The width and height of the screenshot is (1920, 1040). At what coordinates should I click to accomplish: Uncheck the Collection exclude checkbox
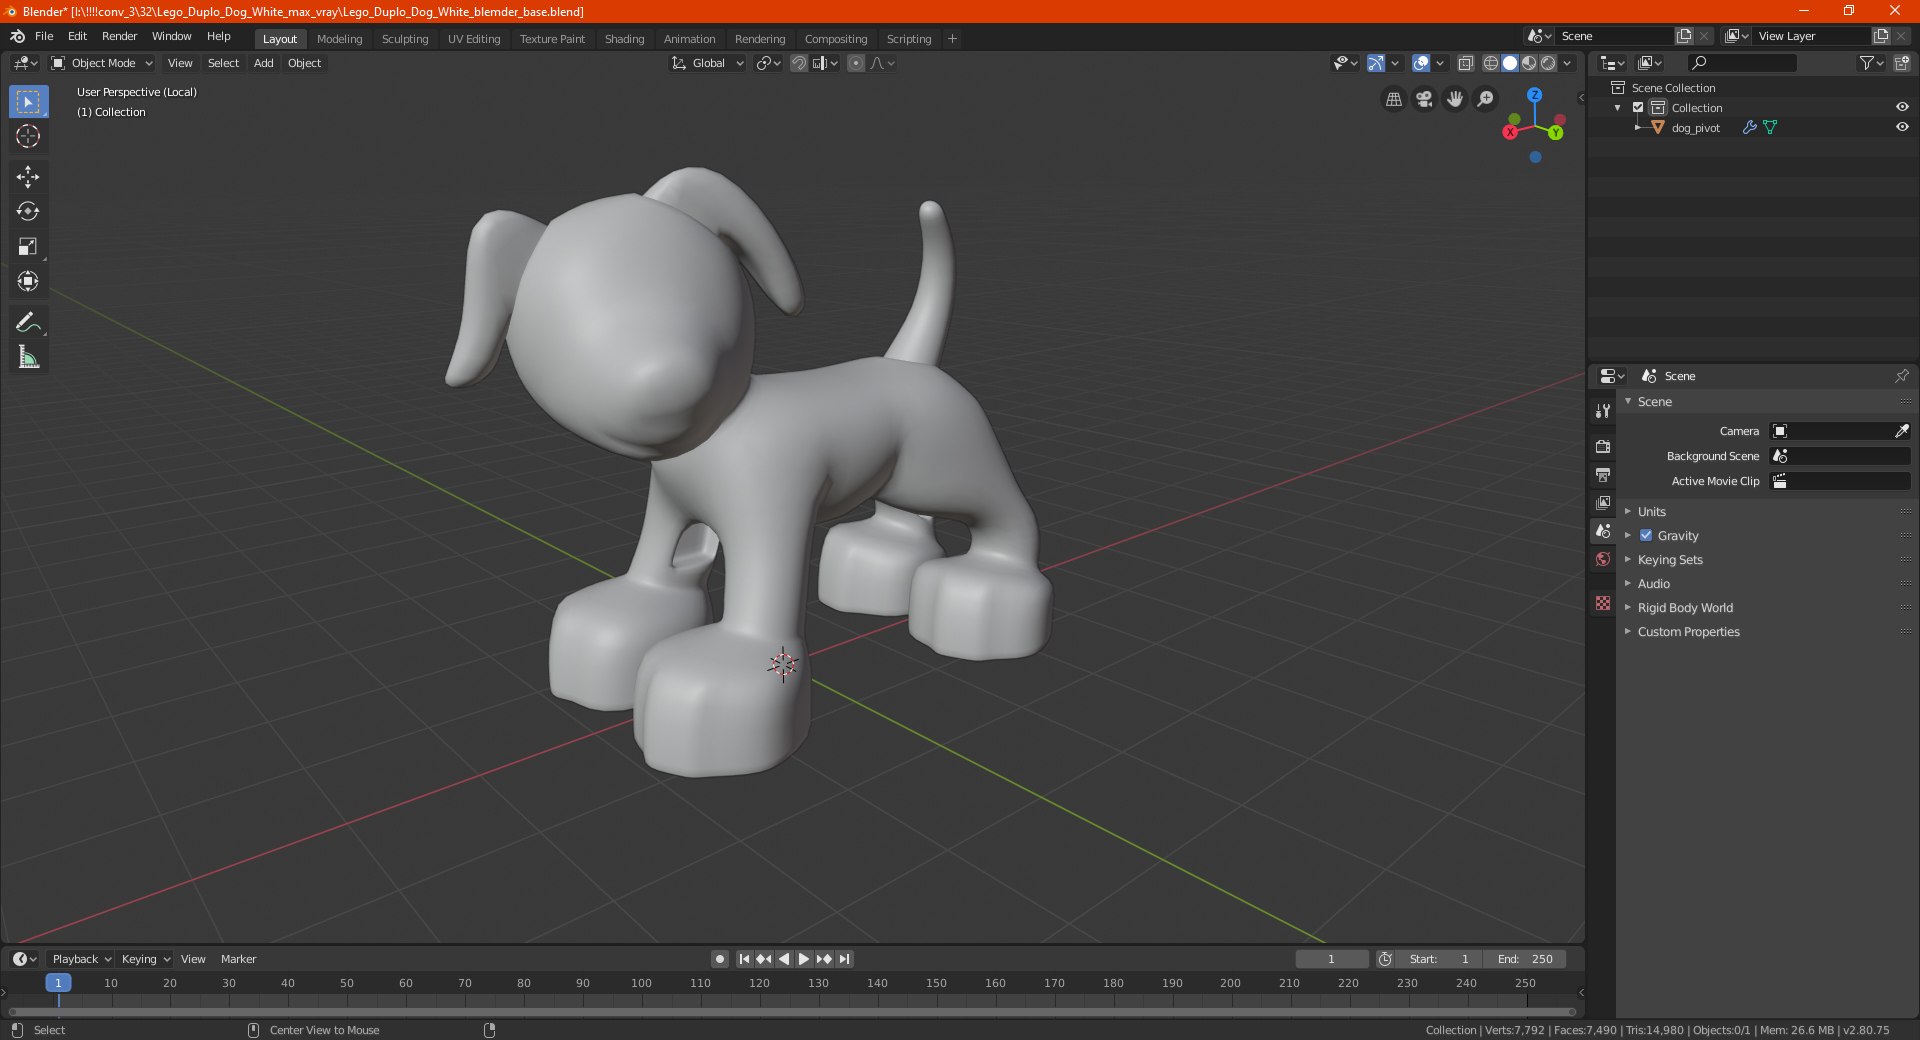[1638, 108]
